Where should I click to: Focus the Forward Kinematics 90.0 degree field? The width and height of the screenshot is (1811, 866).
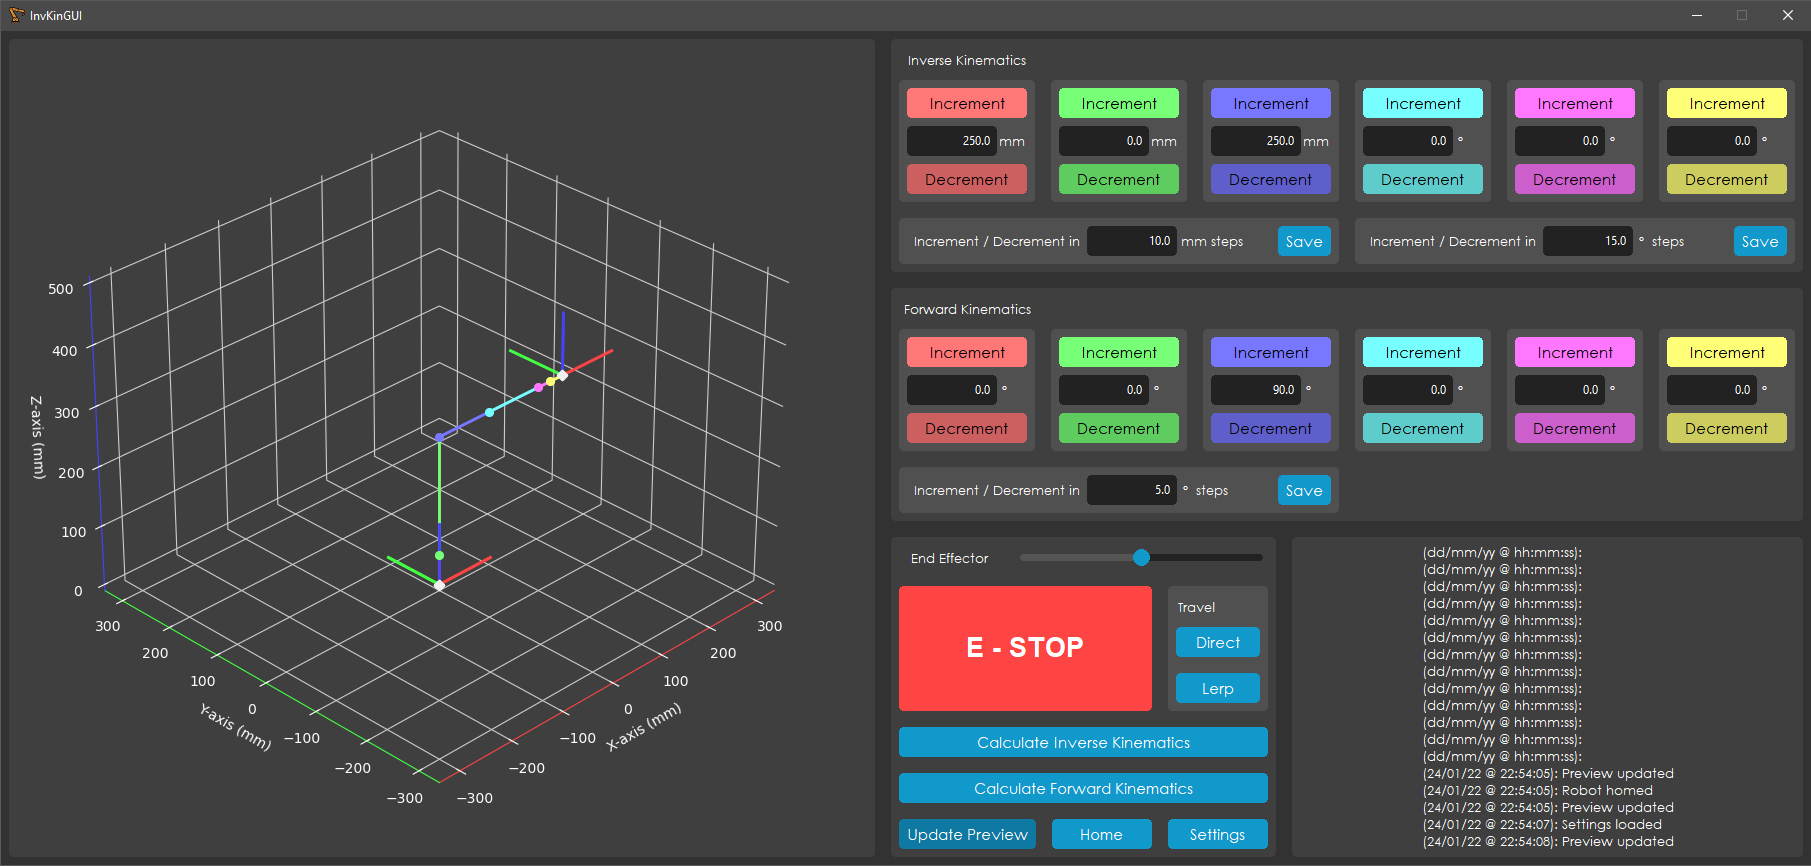(x=1255, y=390)
